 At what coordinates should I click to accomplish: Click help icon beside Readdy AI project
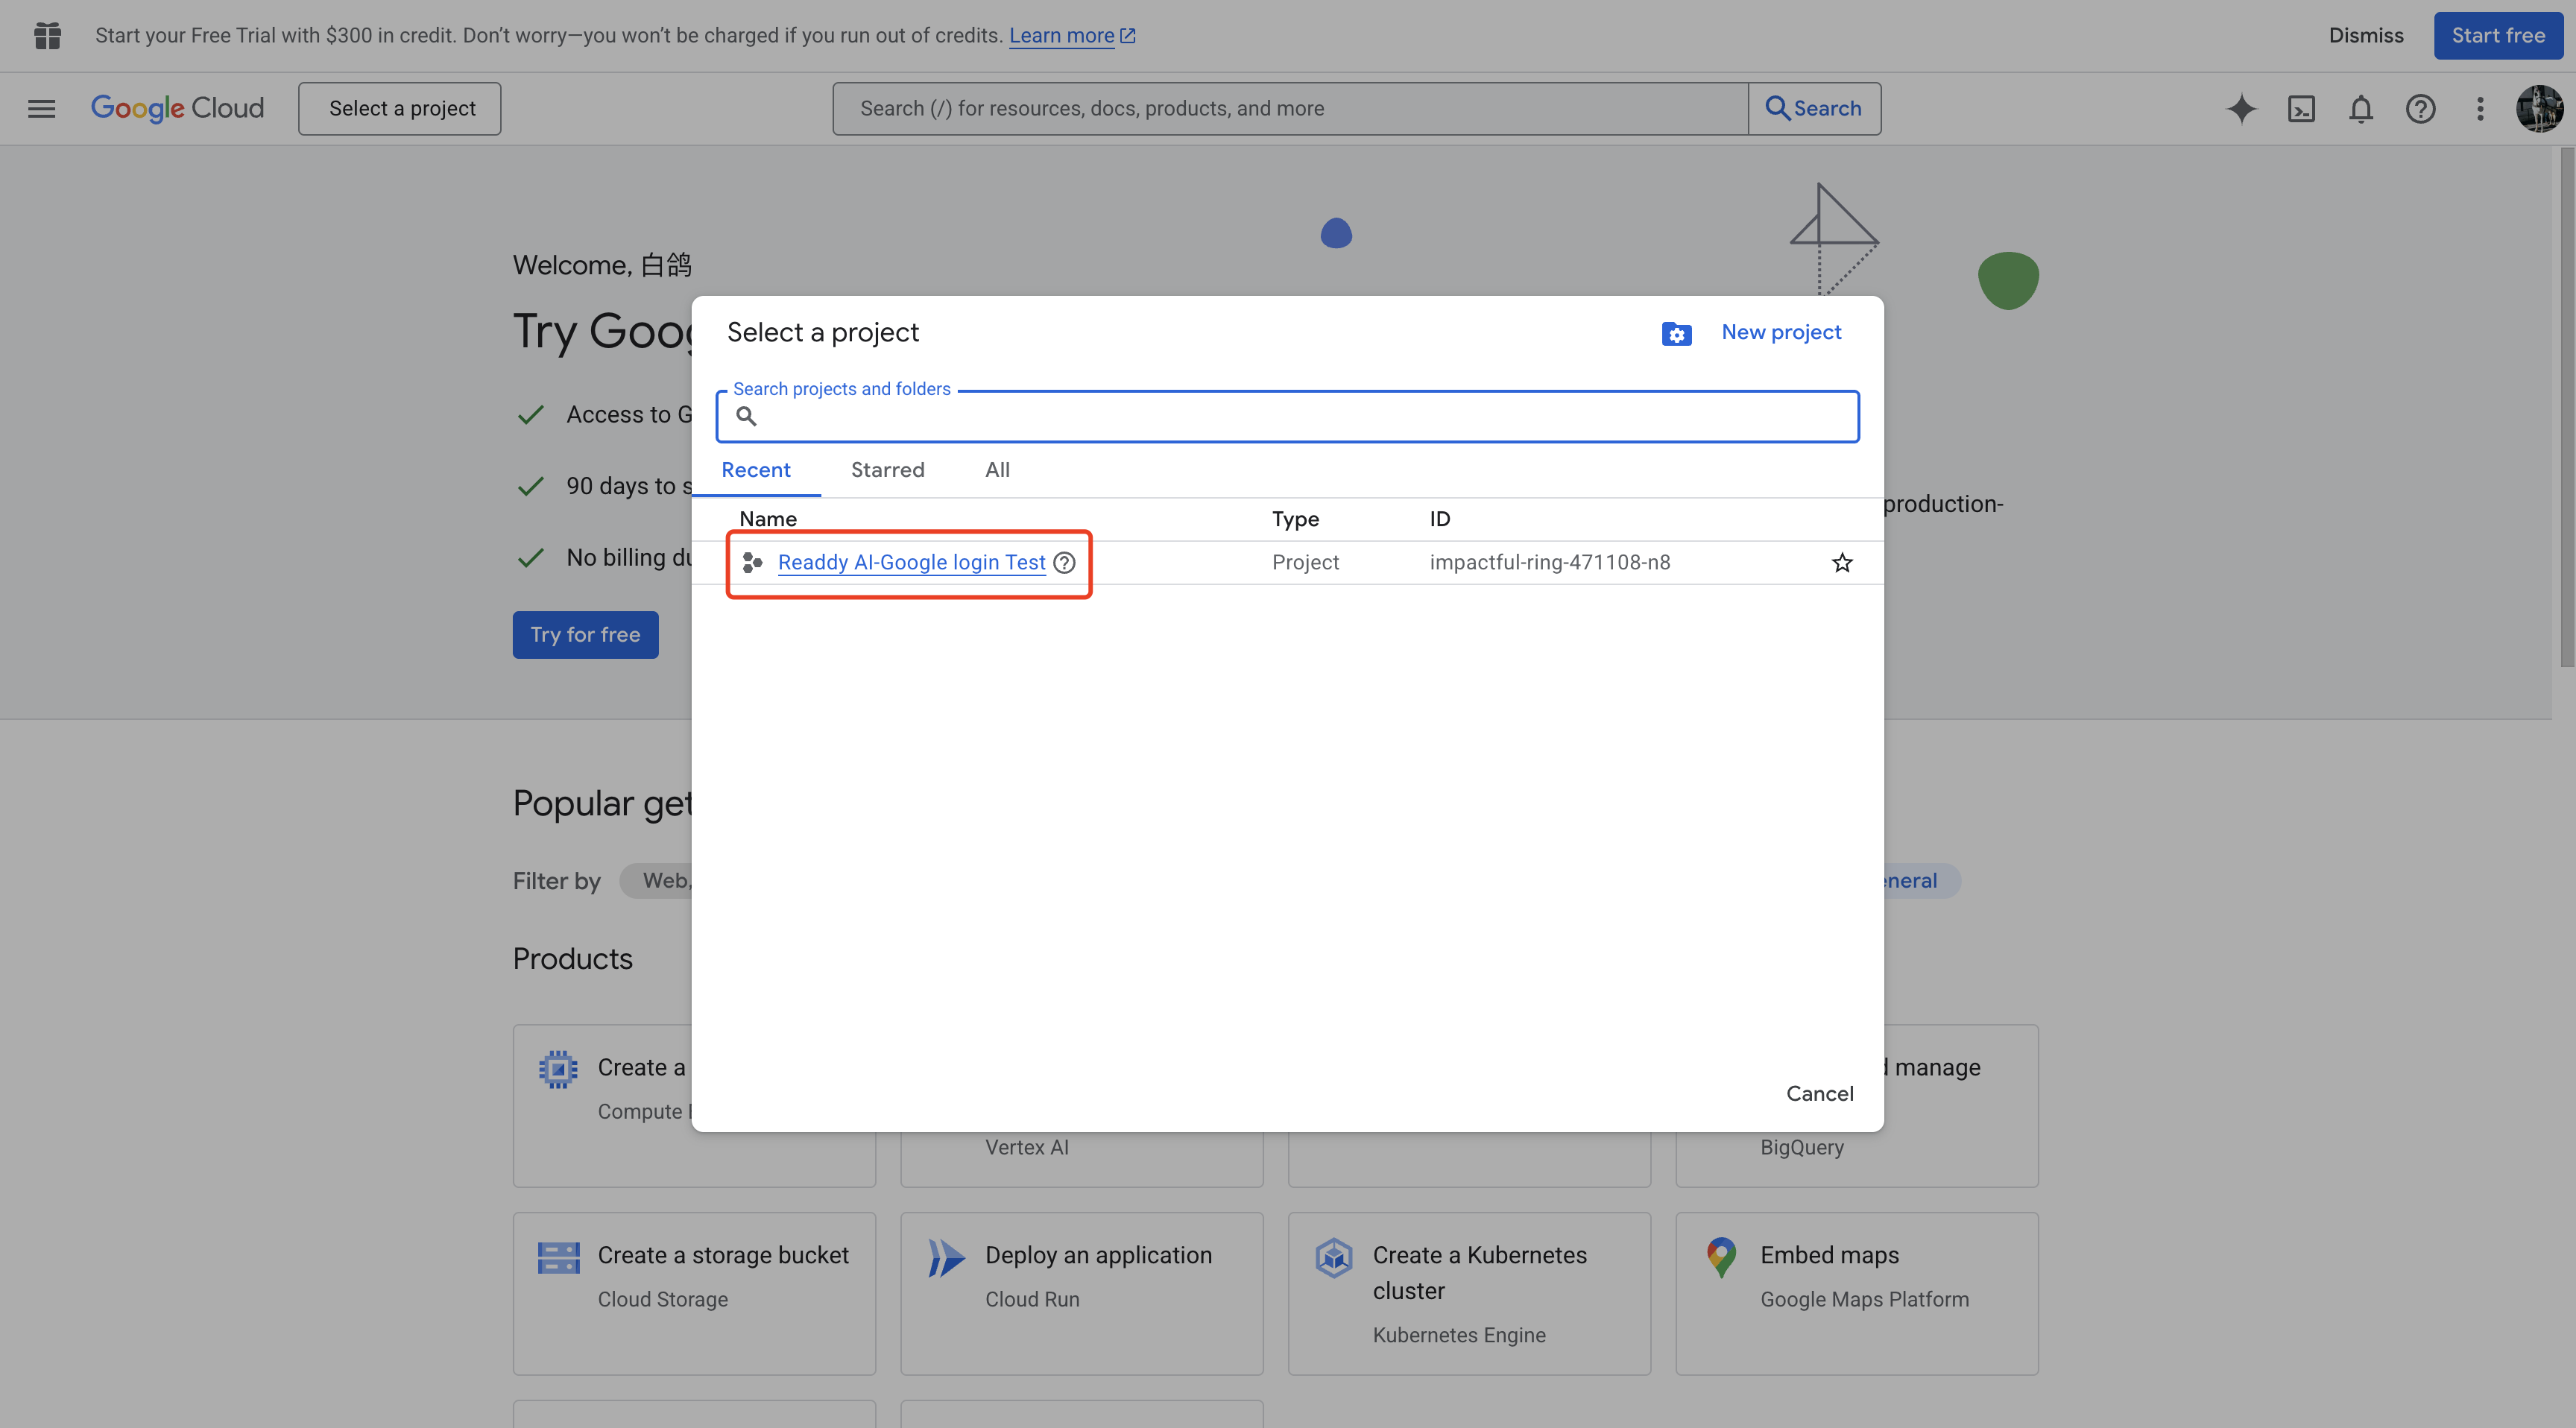point(1064,562)
